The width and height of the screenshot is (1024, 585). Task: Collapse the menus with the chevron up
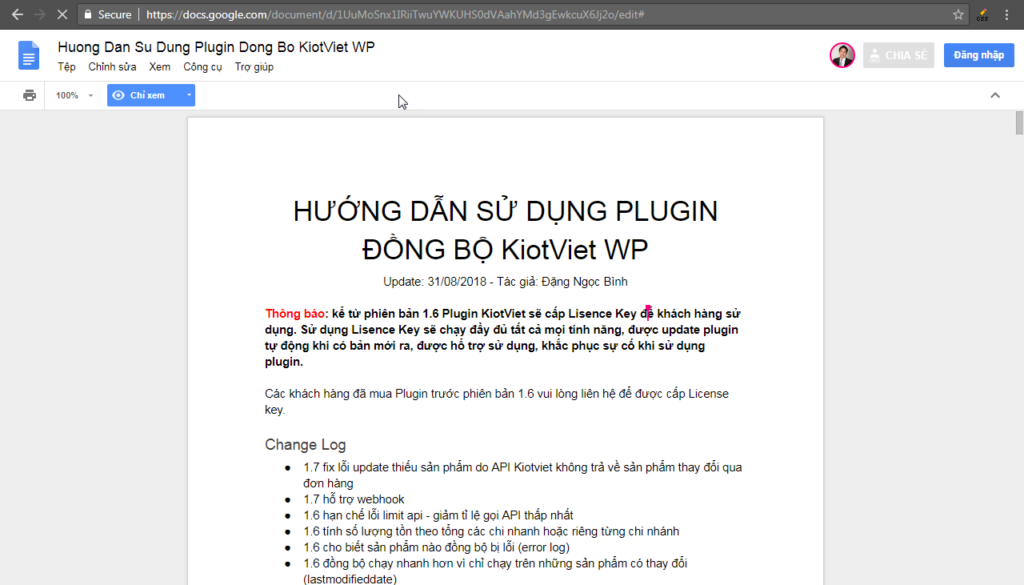coord(995,95)
